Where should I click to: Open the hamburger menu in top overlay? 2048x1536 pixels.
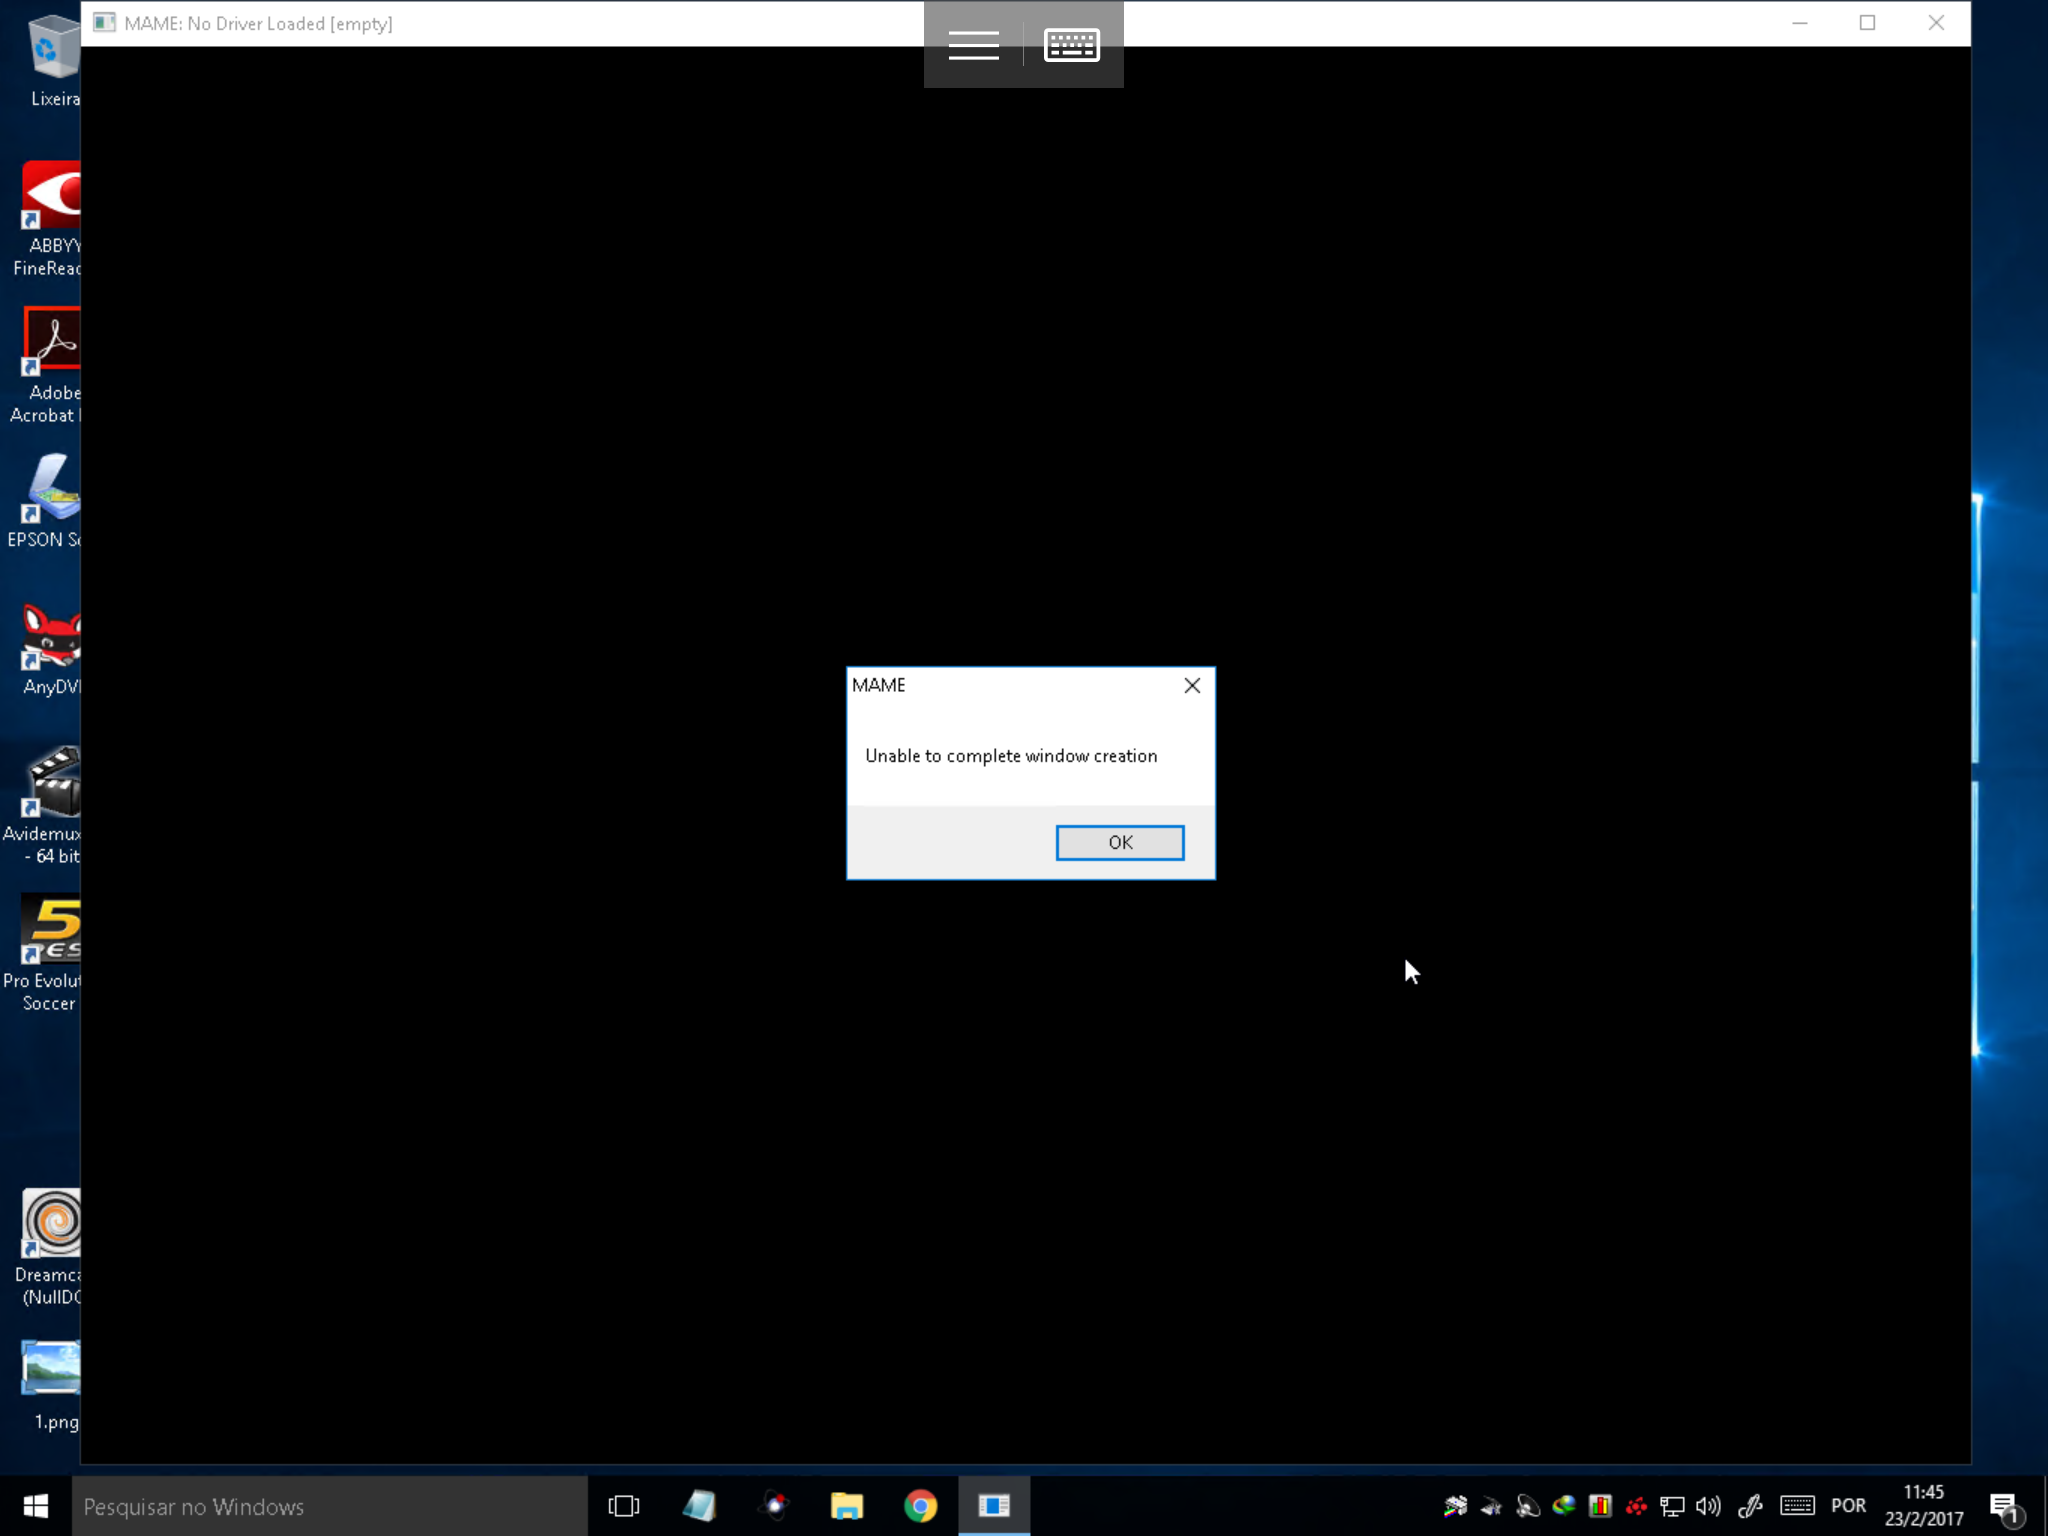(973, 45)
